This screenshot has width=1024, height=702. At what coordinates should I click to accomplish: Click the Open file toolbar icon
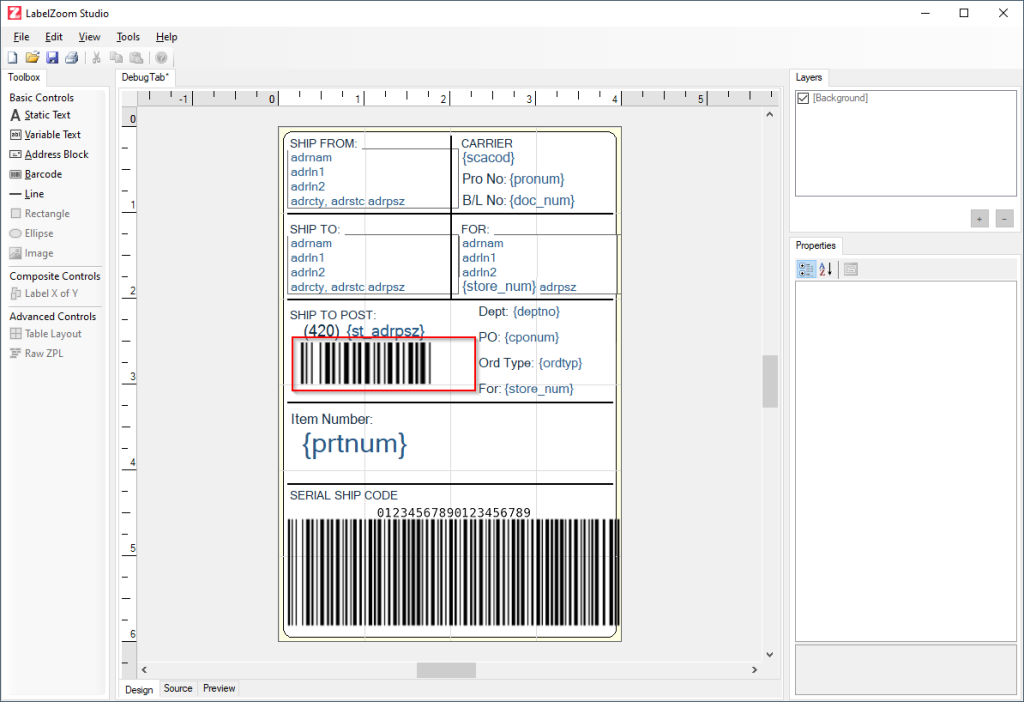pos(32,57)
